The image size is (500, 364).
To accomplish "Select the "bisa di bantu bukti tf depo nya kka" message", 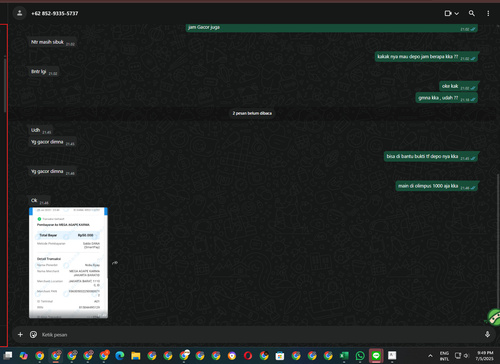I will tap(431, 156).
